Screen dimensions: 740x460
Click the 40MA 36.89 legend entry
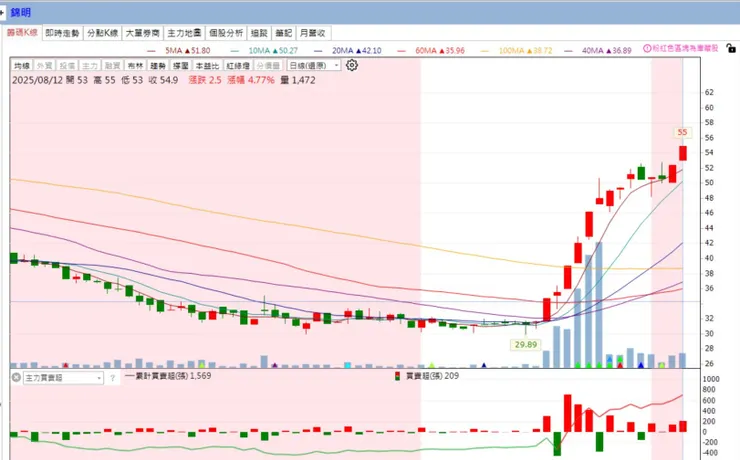597,50
